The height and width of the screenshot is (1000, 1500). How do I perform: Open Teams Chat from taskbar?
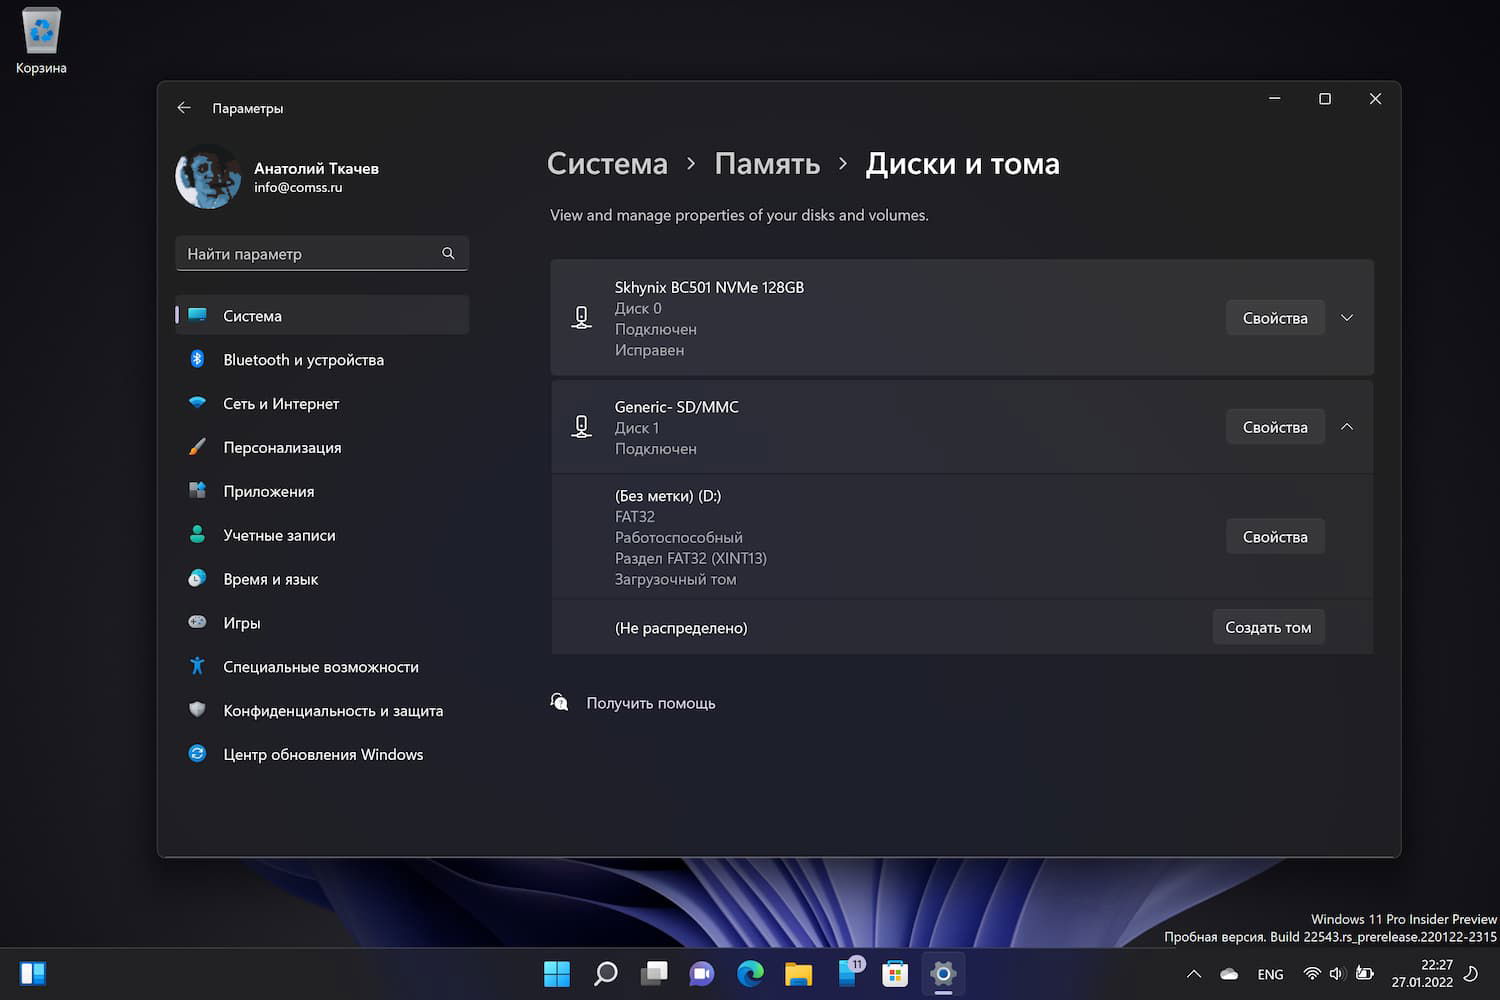(702, 973)
